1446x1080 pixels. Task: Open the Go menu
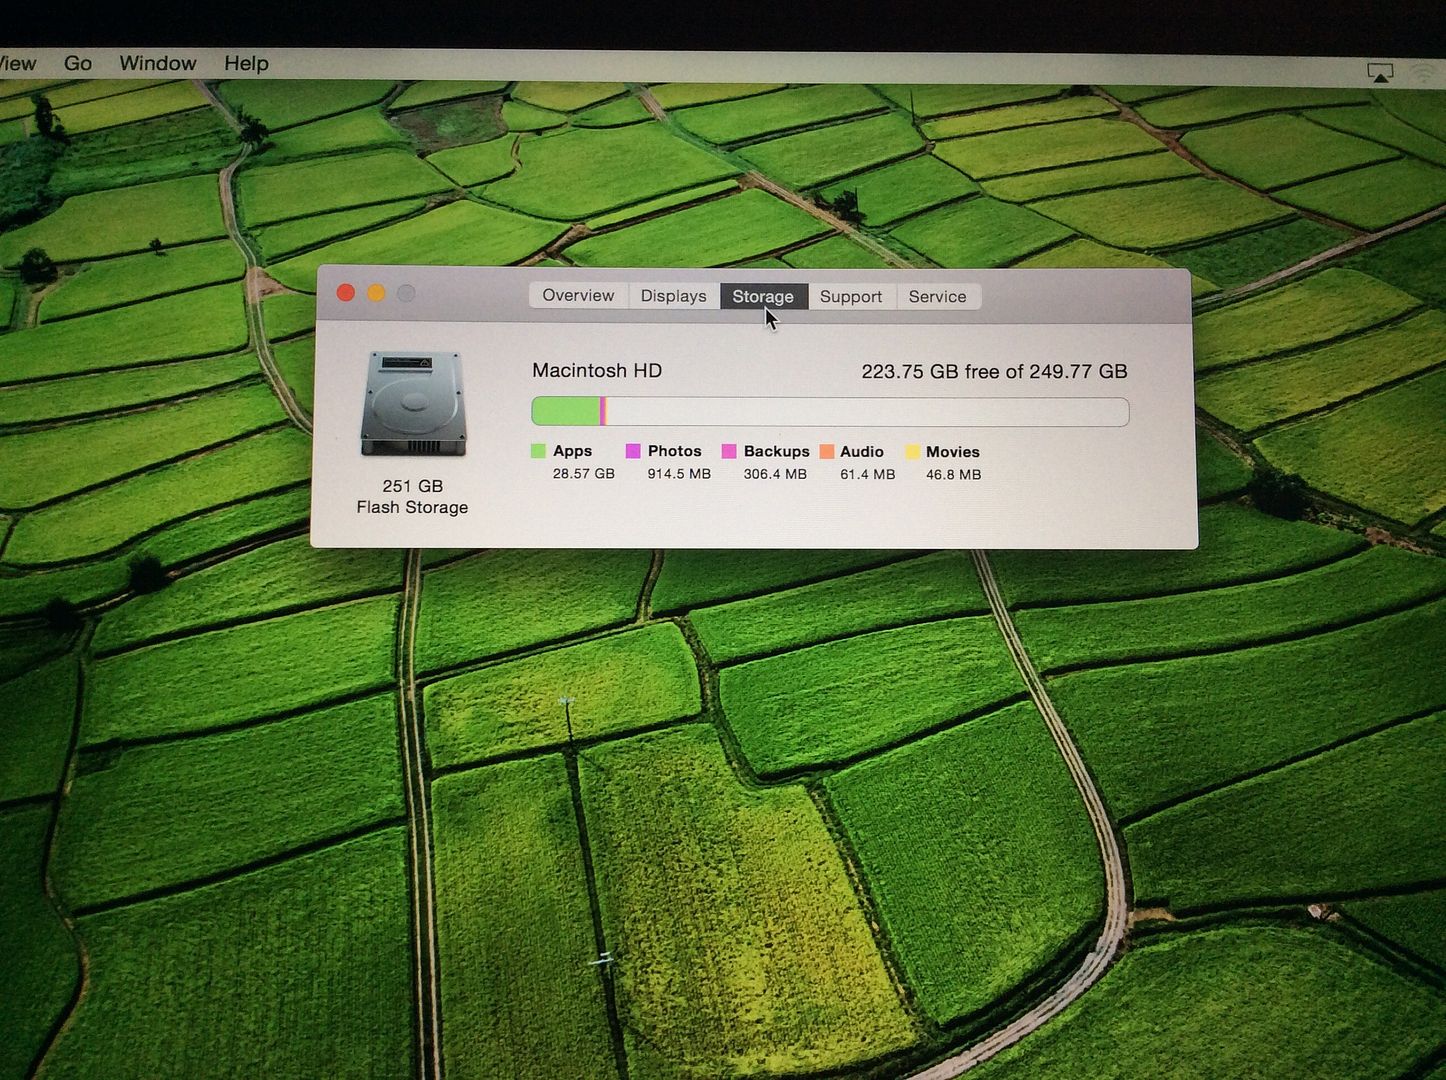pyautogui.click(x=78, y=63)
